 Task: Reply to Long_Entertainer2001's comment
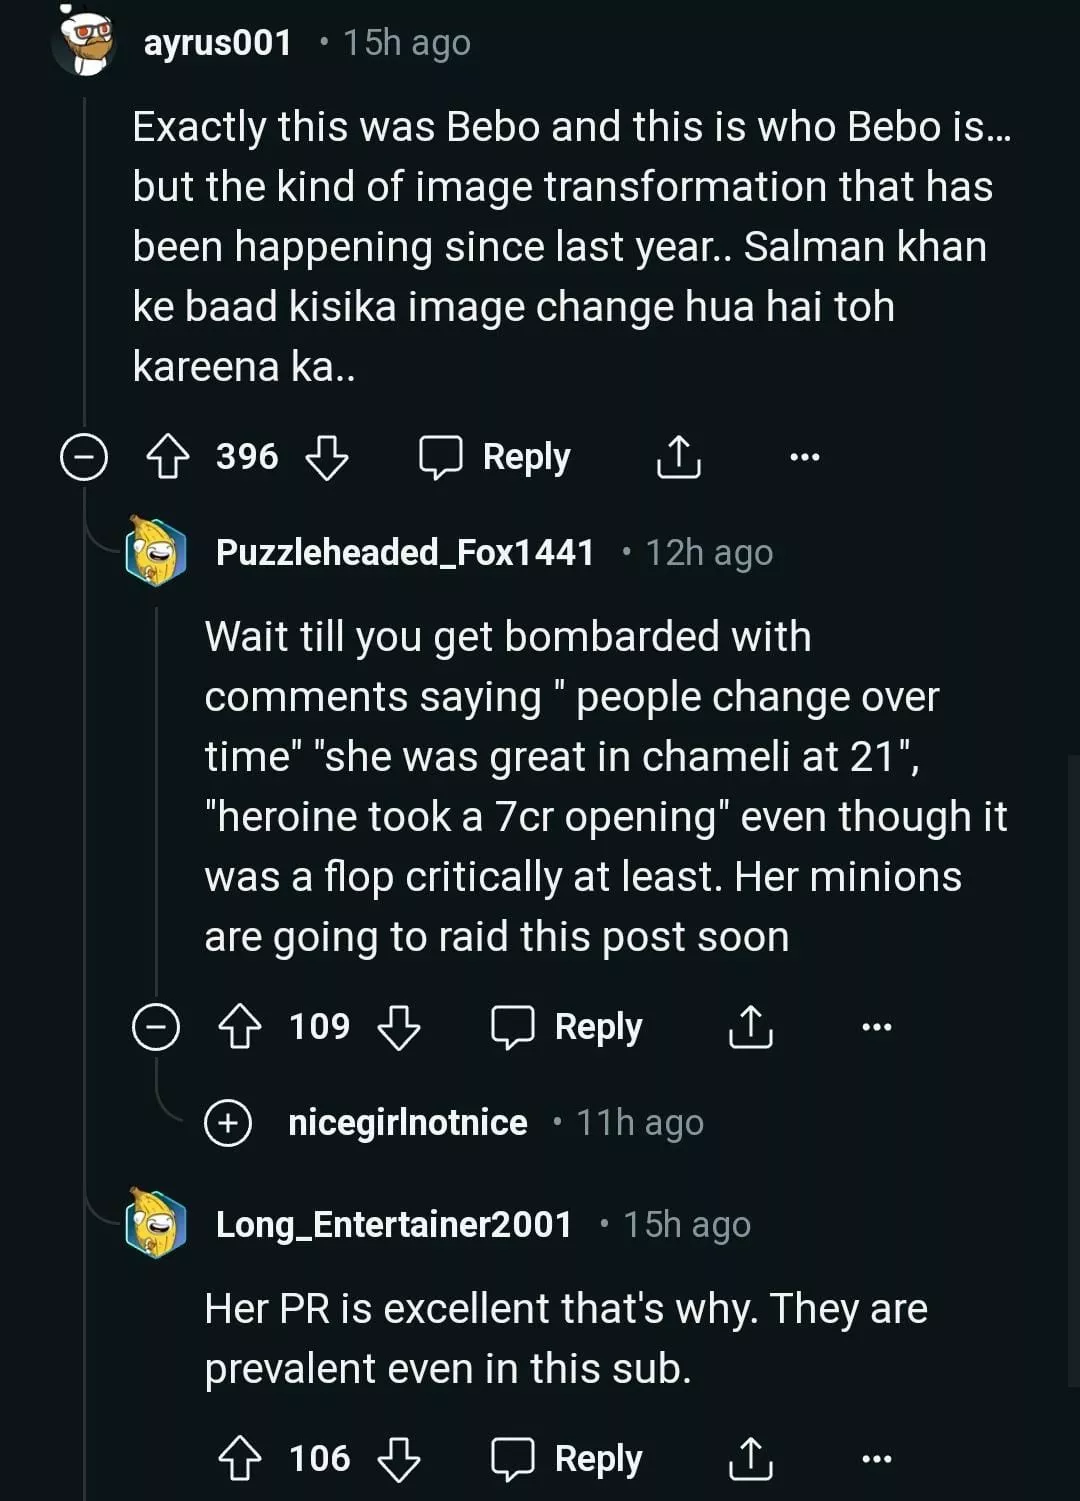tap(568, 1459)
